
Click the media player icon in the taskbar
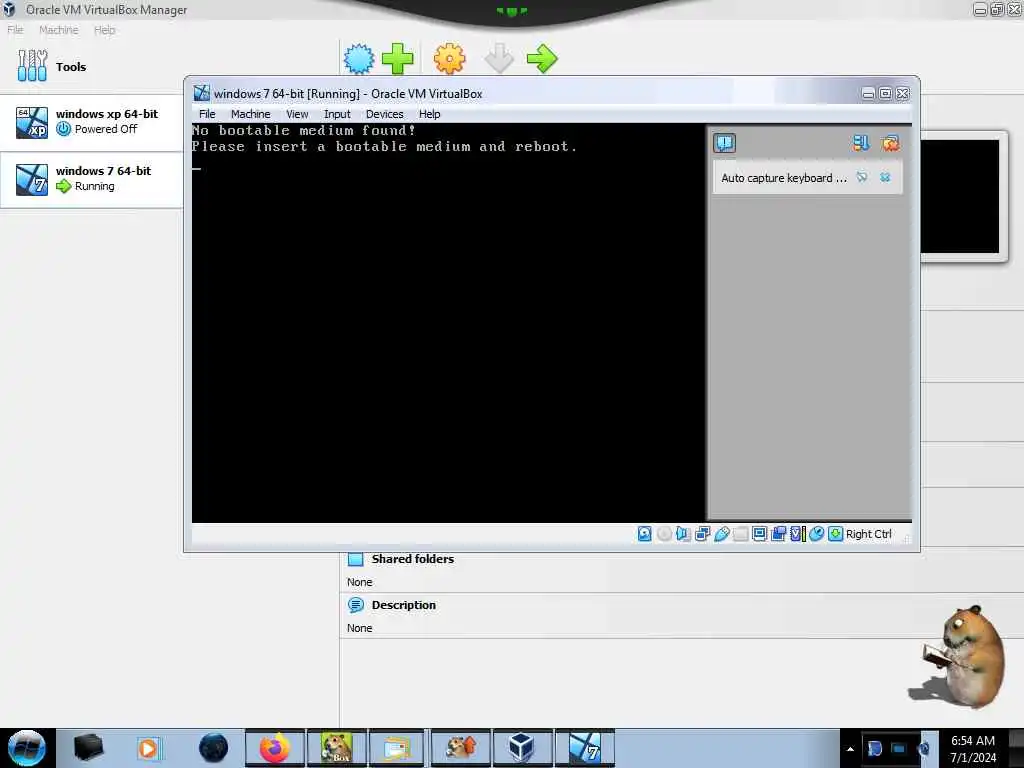click(148, 748)
